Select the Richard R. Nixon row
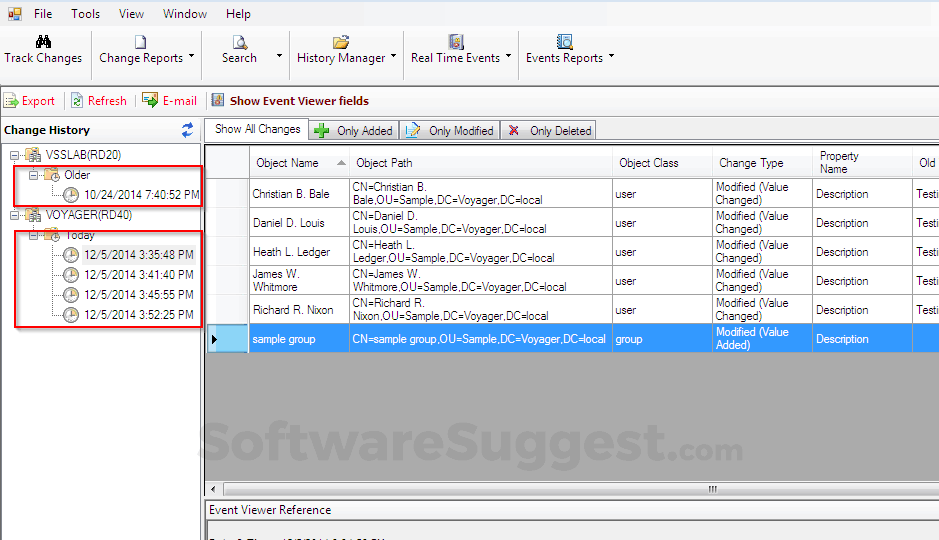 pos(573,310)
